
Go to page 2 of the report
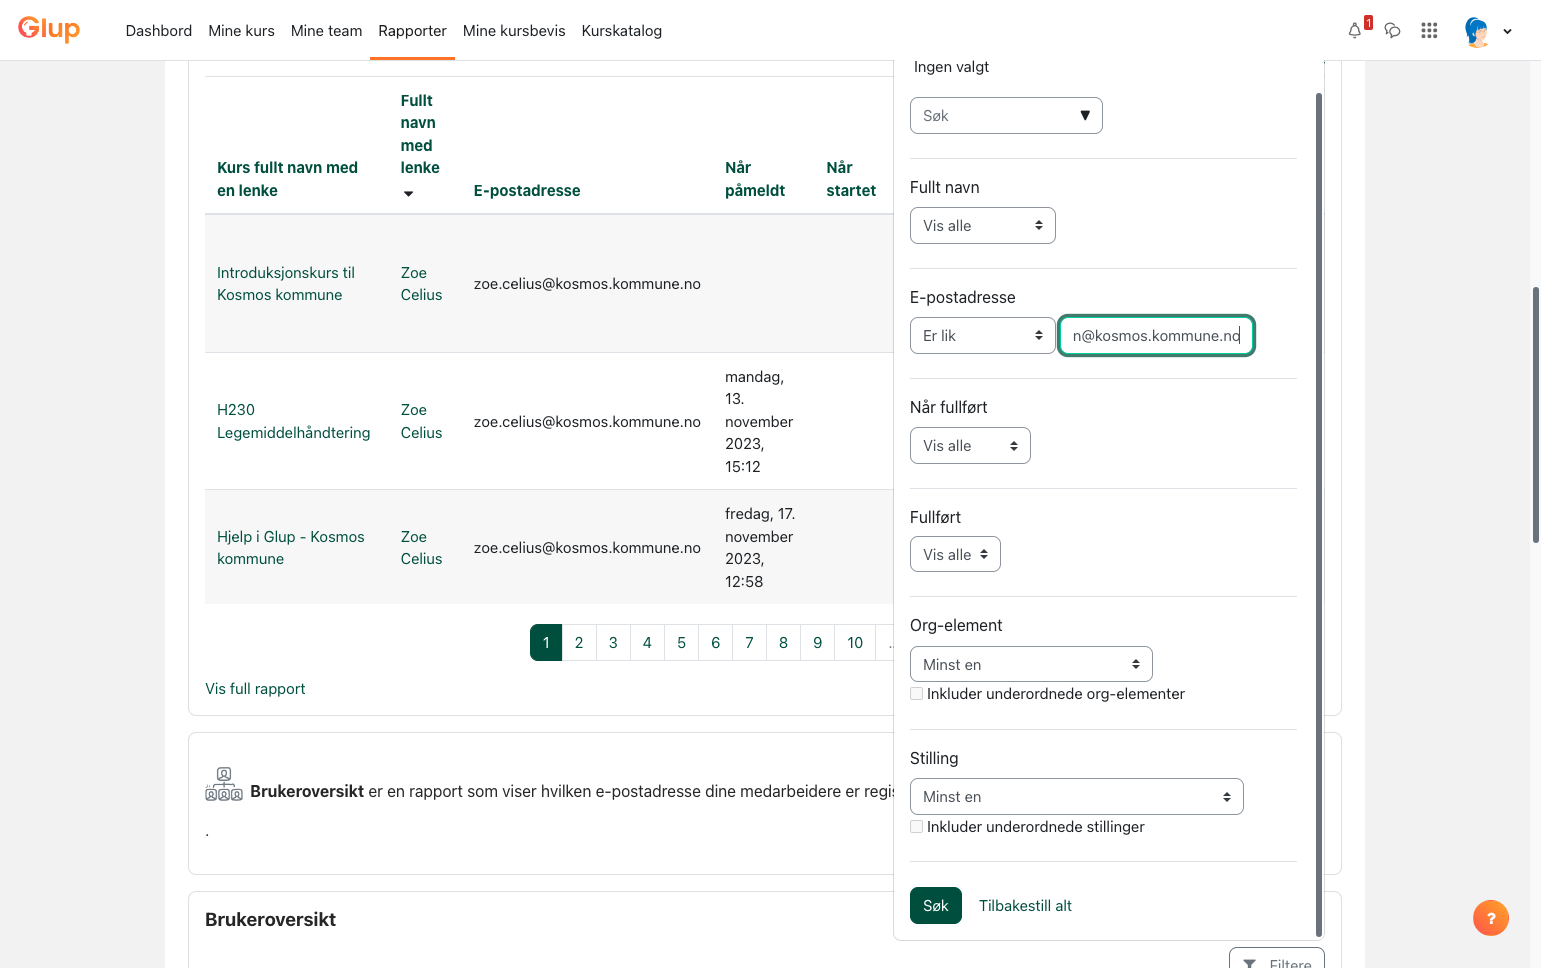point(579,642)
